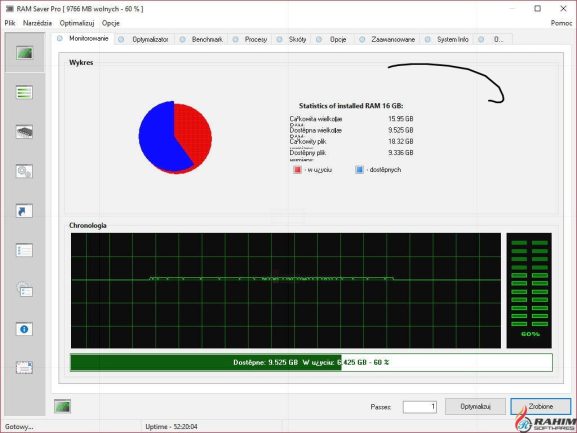Switch to the System Info tab
577x433 pixels.
click(x=447, y=39)
